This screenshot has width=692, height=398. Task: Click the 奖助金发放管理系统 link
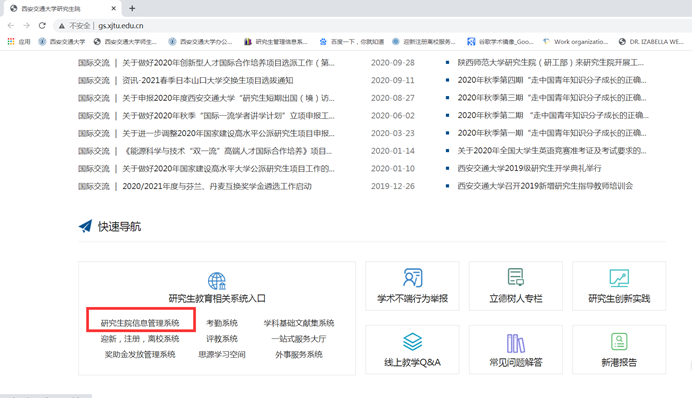[140, 354]
